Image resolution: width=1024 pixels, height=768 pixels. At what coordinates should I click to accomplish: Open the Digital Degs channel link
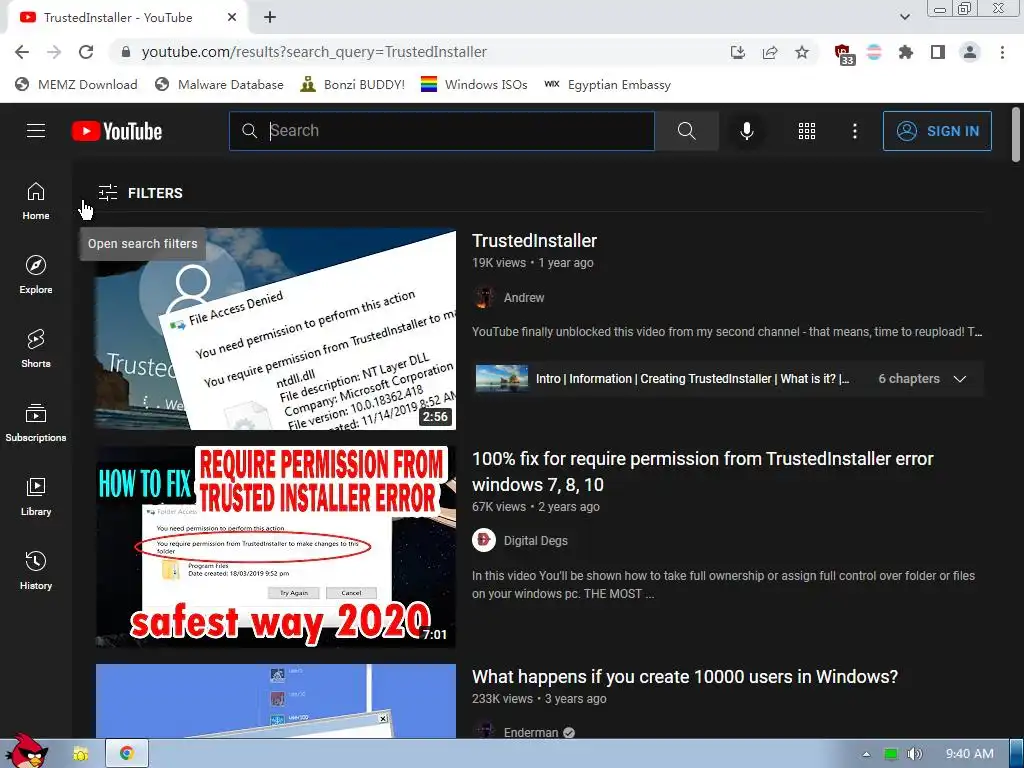(536, 541)
